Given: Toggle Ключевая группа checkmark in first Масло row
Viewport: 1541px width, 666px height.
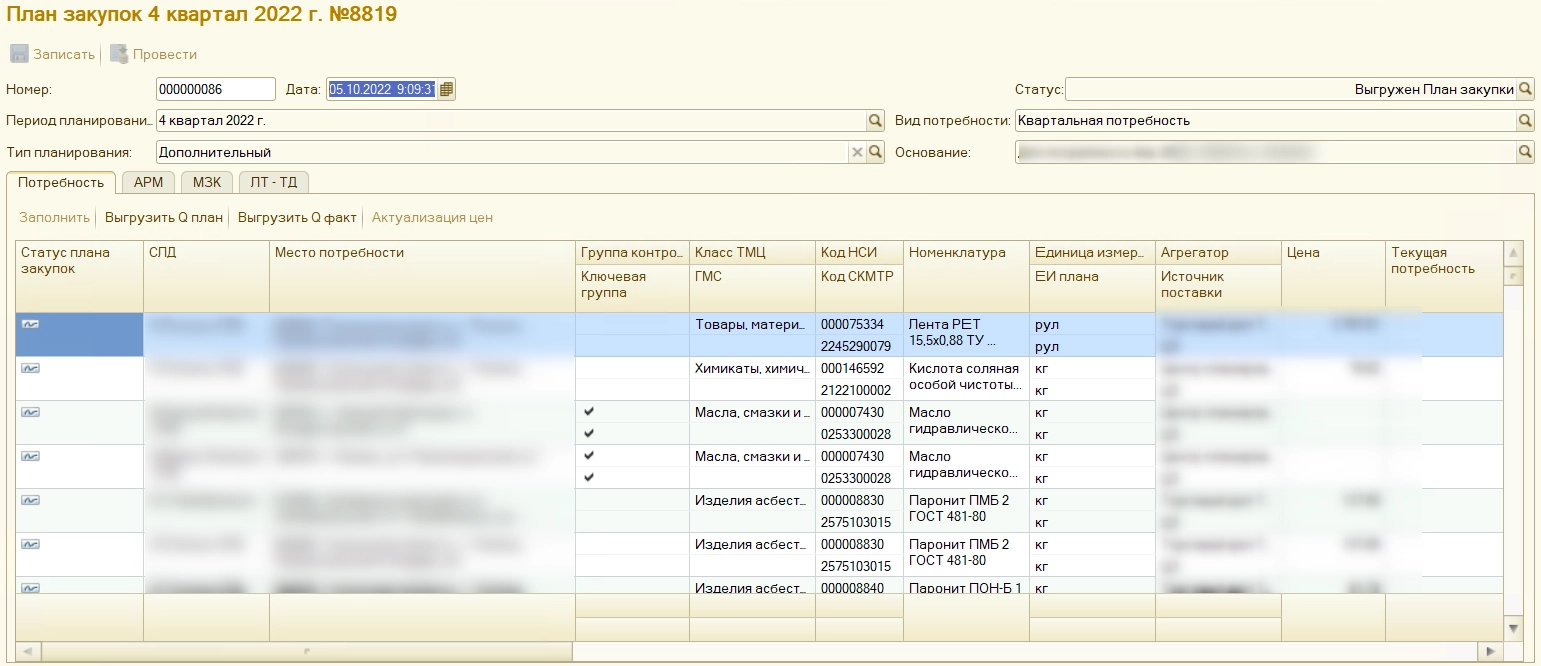Looking at the screenshot, I should click(x=589, y=433).
